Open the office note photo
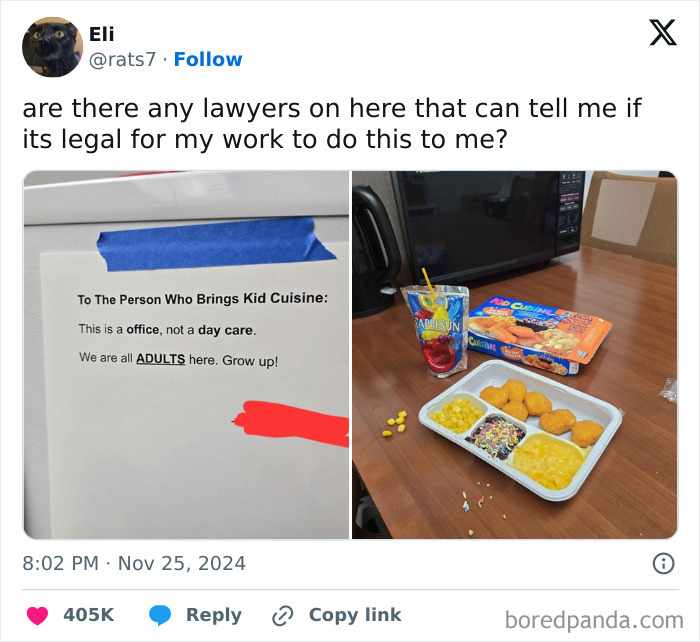 (186, 355)
